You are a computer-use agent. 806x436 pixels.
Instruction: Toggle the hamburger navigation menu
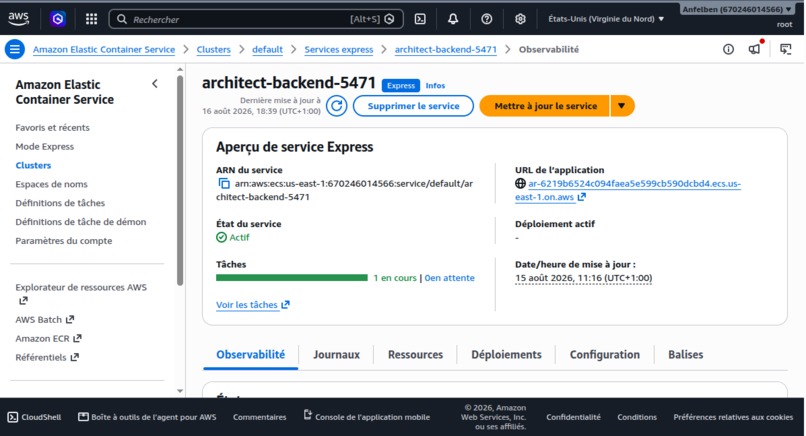pyautogui.click(x=14, y=49)
